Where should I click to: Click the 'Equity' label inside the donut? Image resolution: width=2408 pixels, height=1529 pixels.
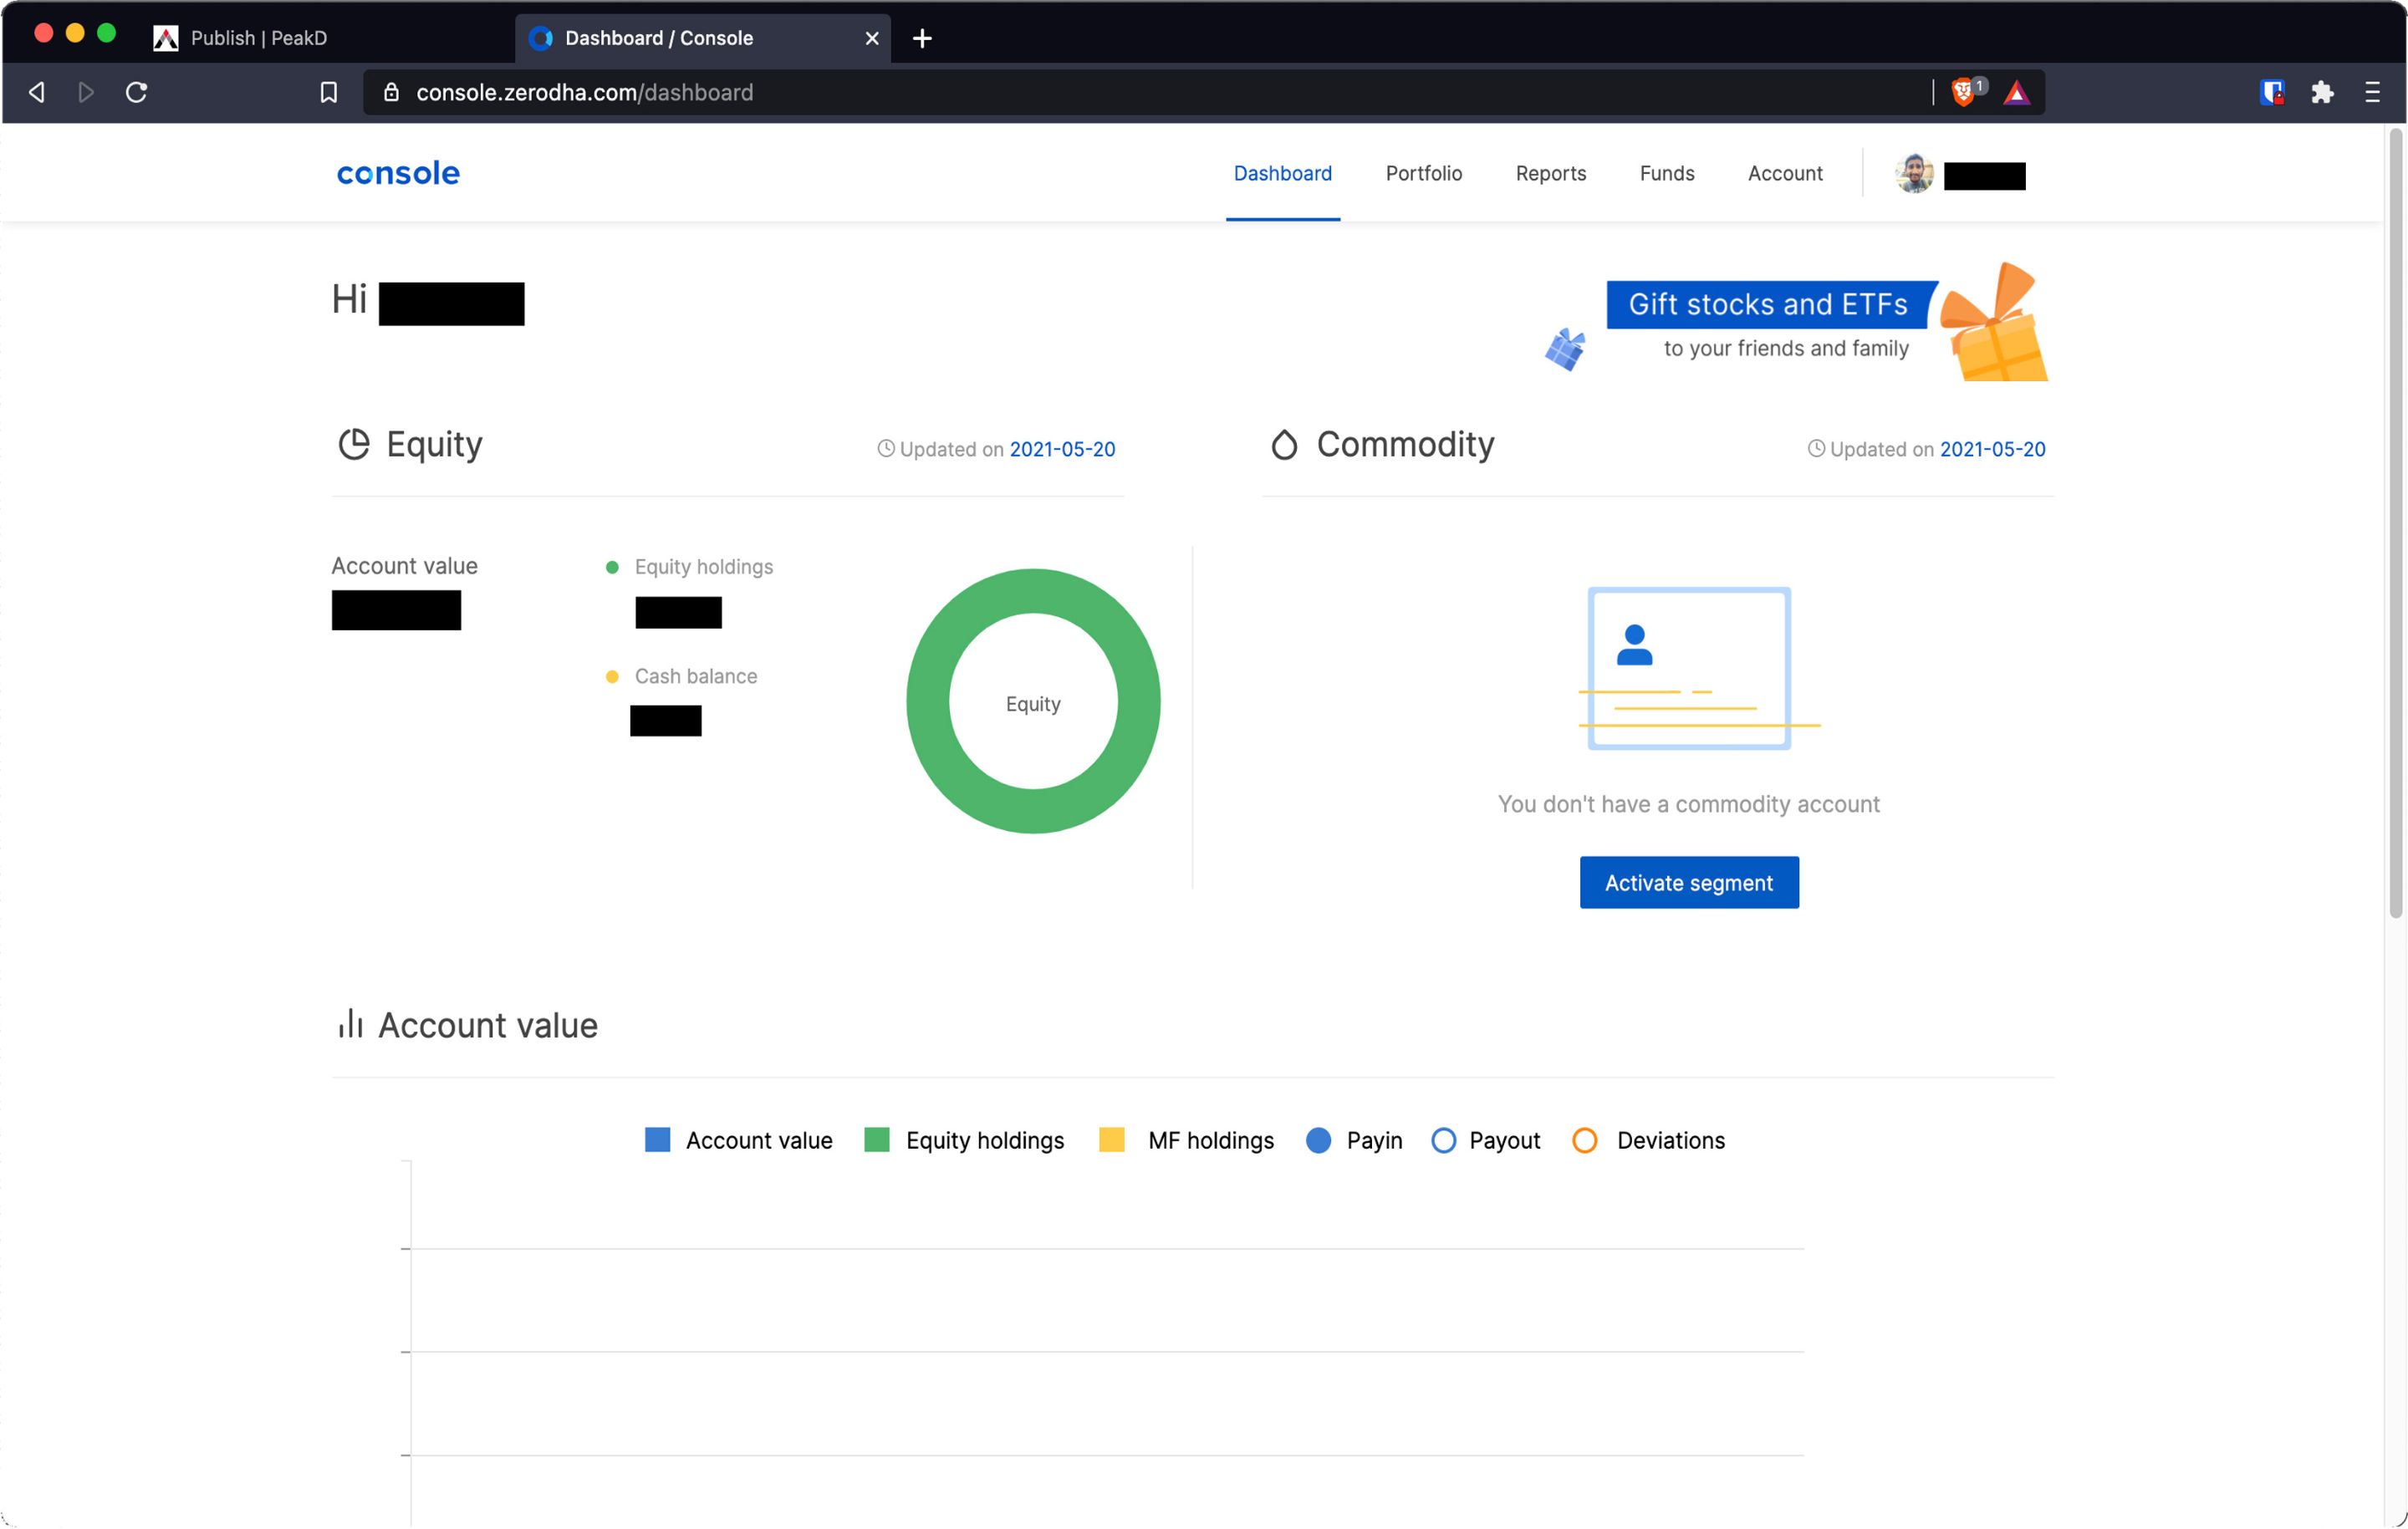(1033, 704)
